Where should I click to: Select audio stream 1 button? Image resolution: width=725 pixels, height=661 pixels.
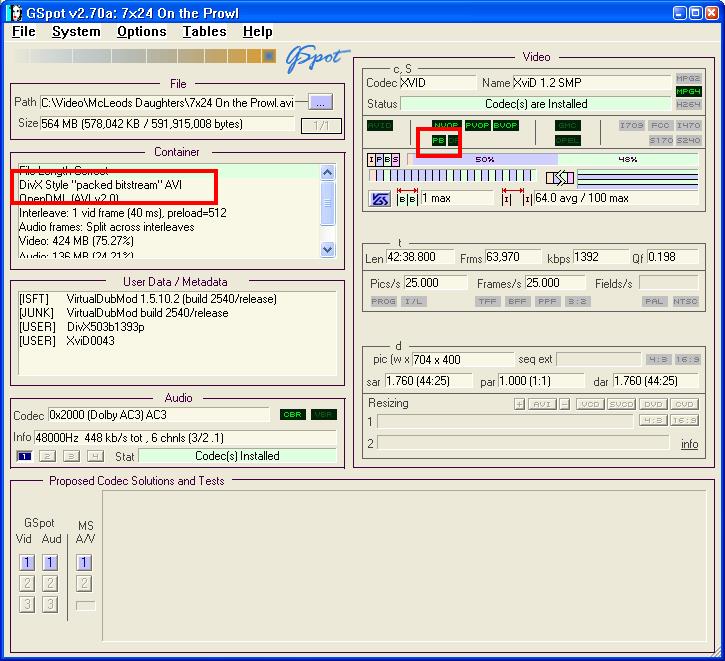tap(24, 456)
